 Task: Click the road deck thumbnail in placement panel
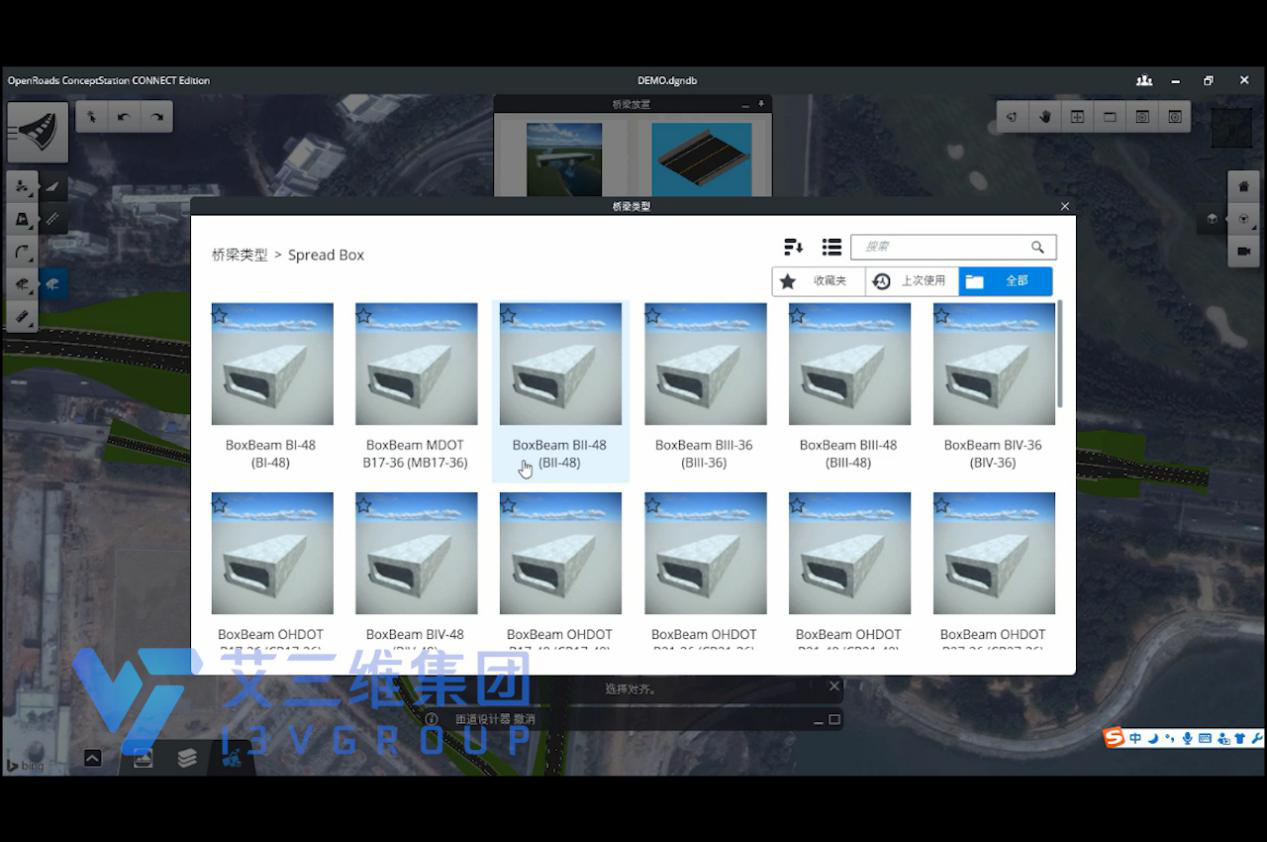pos(701,159)
